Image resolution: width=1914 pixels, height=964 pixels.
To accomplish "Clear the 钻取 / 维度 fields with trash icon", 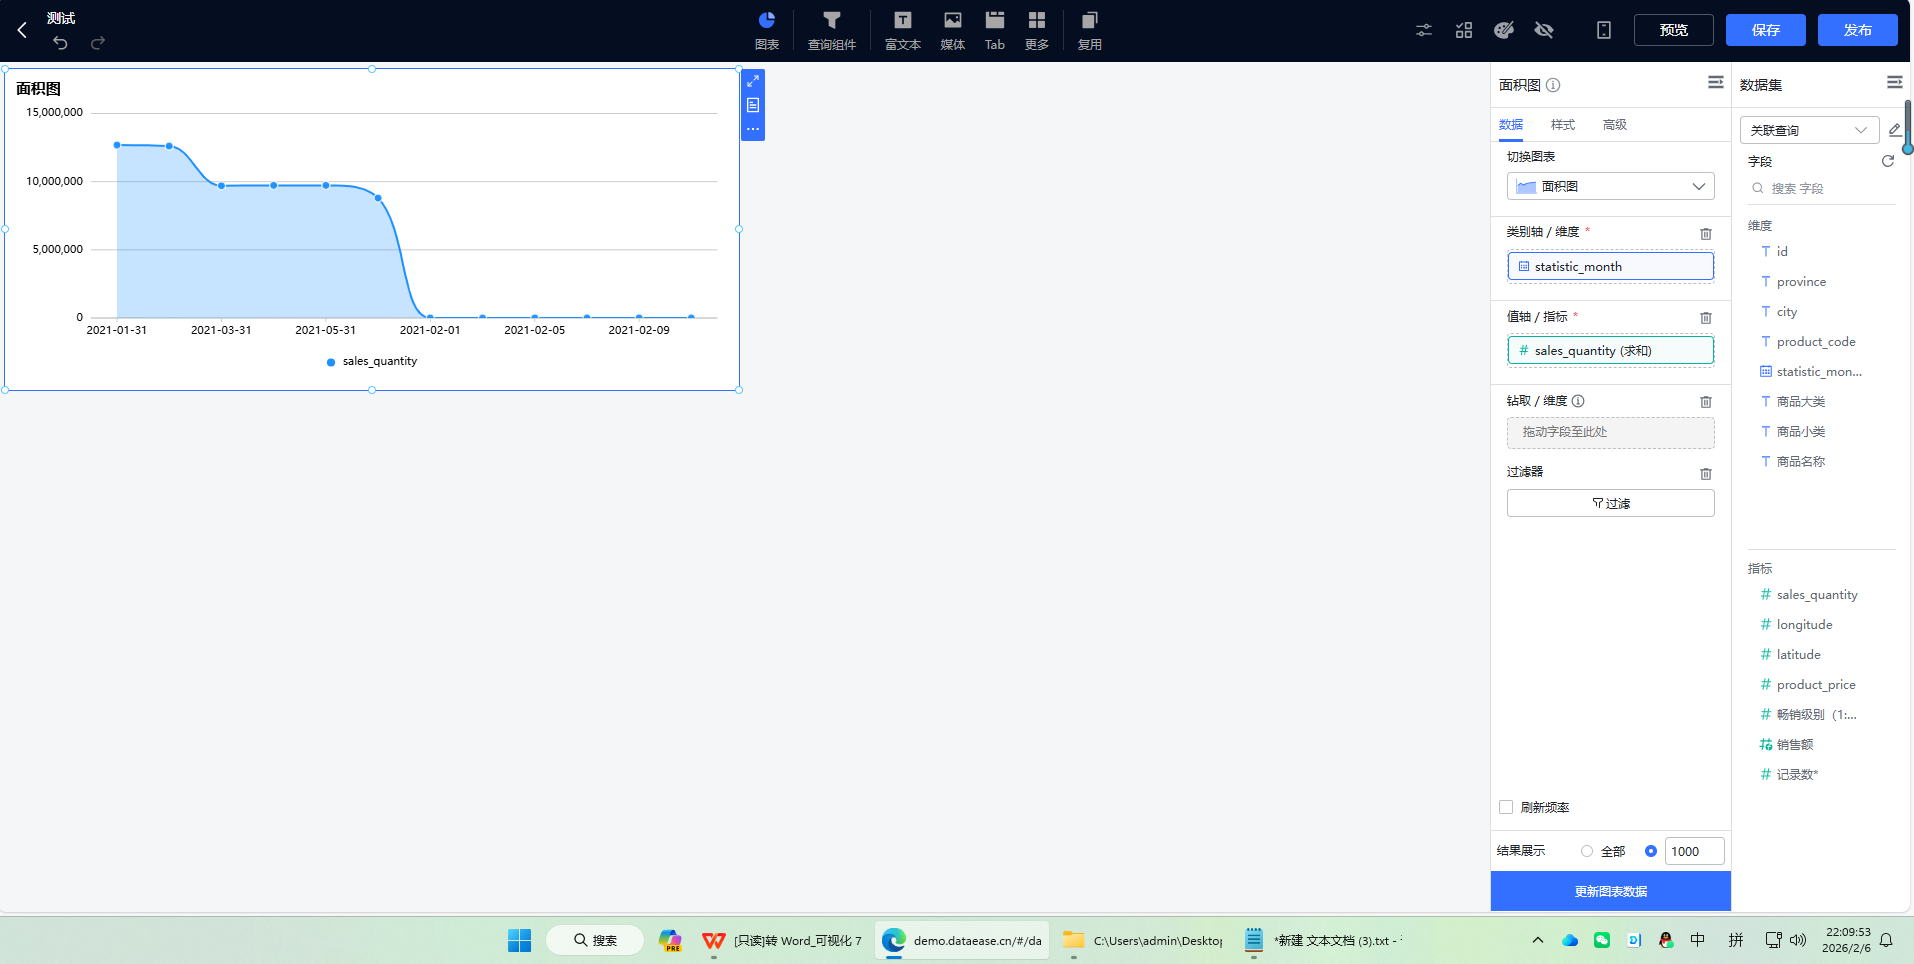I will 1706,402.
